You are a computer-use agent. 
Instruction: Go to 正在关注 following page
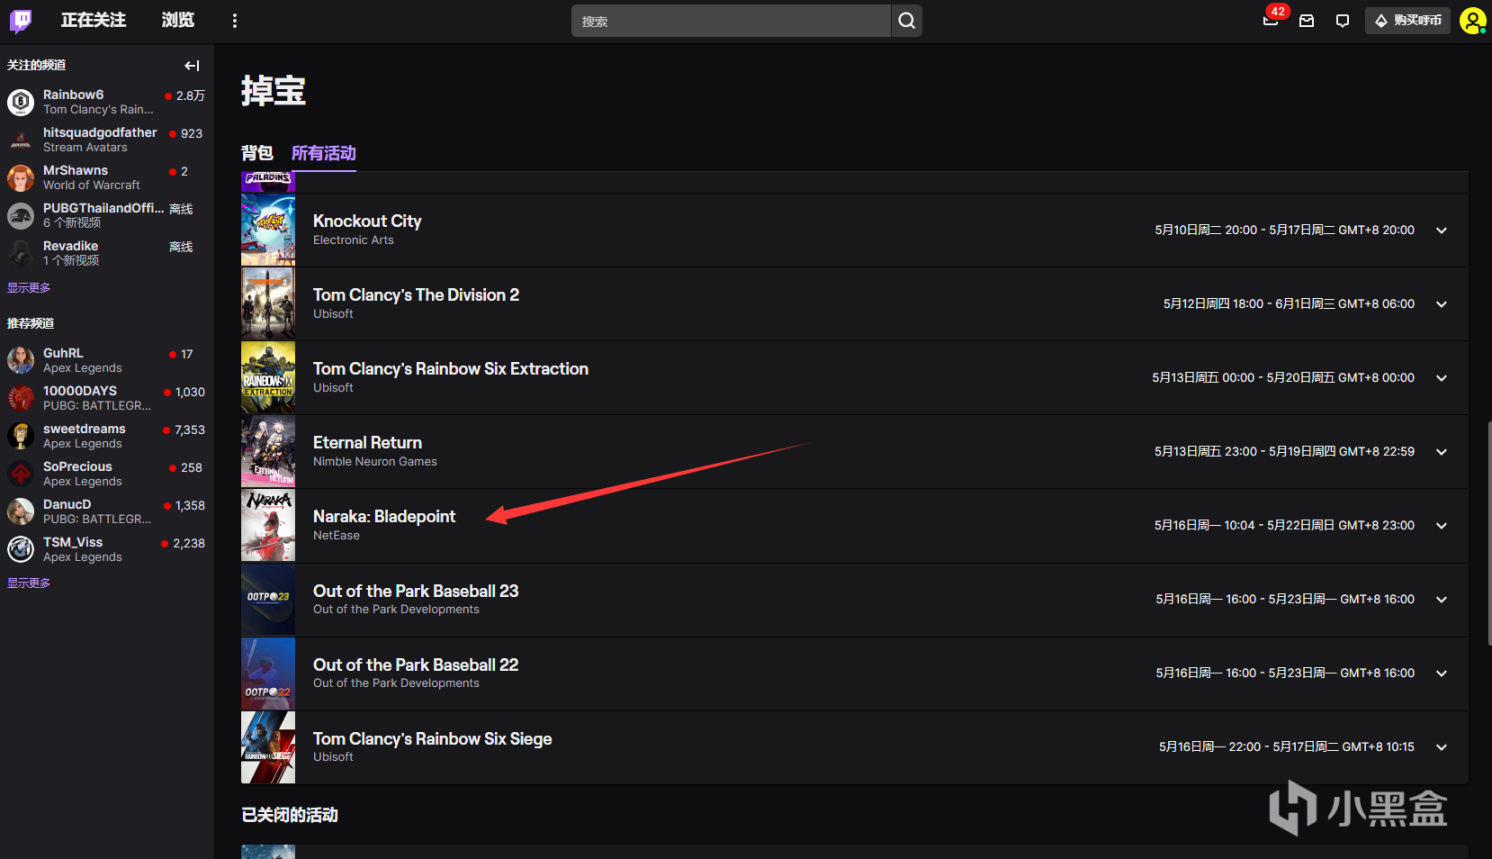93,20
